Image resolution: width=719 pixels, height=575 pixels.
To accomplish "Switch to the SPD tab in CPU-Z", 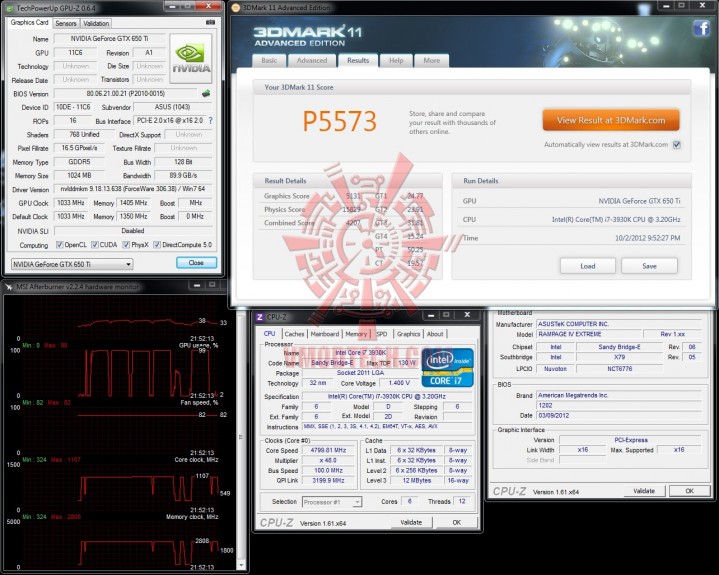I will [382, 334].
